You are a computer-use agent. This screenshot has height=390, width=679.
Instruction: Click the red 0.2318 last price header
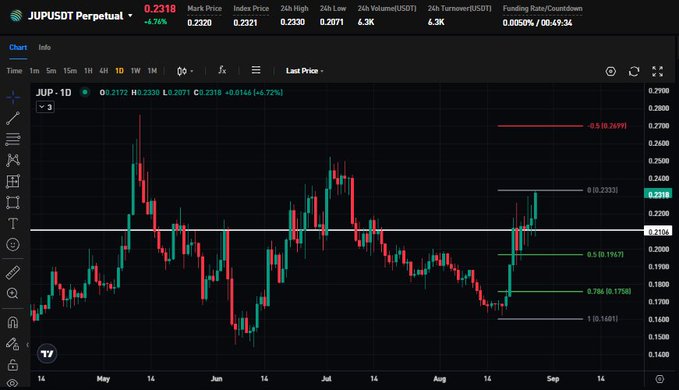(160, 9)
